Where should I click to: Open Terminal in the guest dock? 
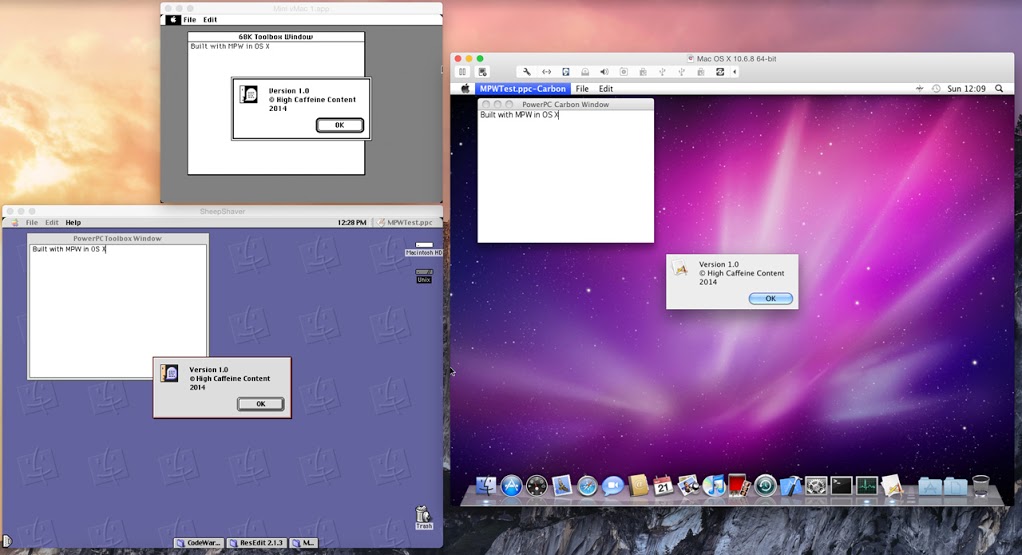point(841,486)
